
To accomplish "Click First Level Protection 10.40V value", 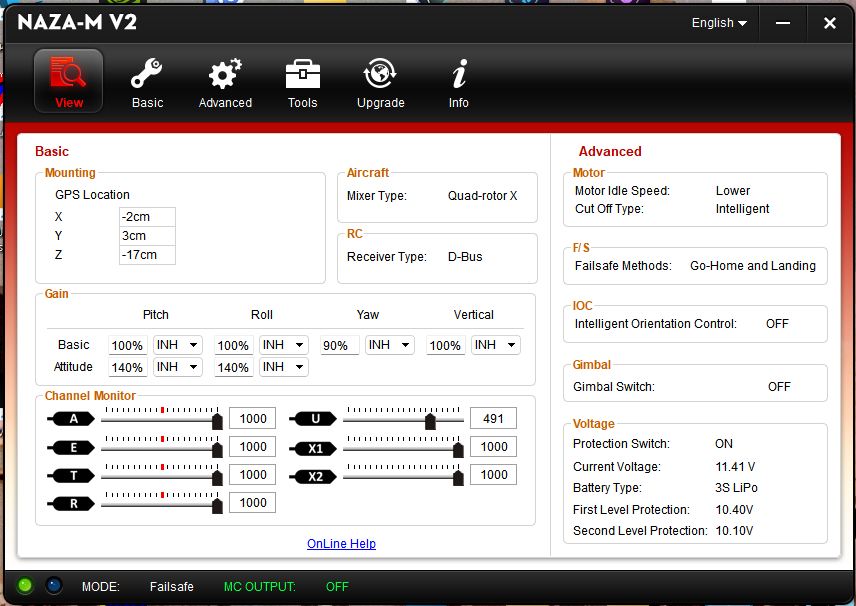I will [x=734, y=509].
